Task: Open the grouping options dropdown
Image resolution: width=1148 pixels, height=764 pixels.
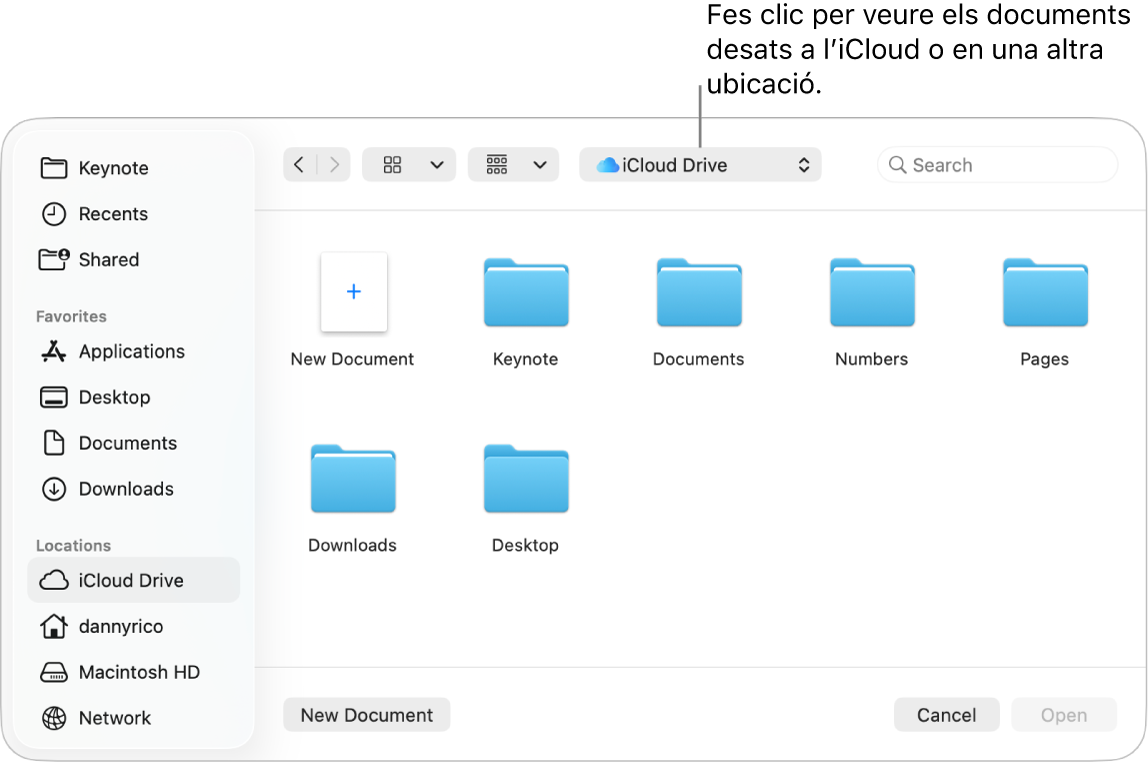Action: [513, 164]
